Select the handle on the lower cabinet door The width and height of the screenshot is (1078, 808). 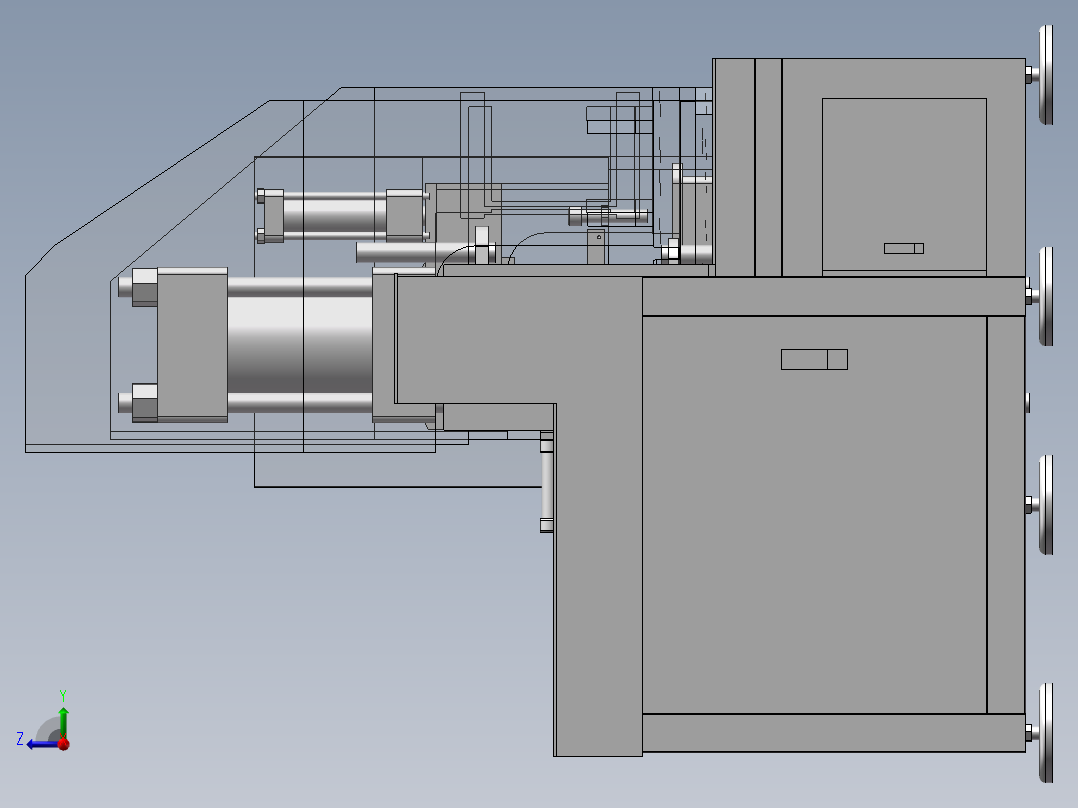point(814,360)
